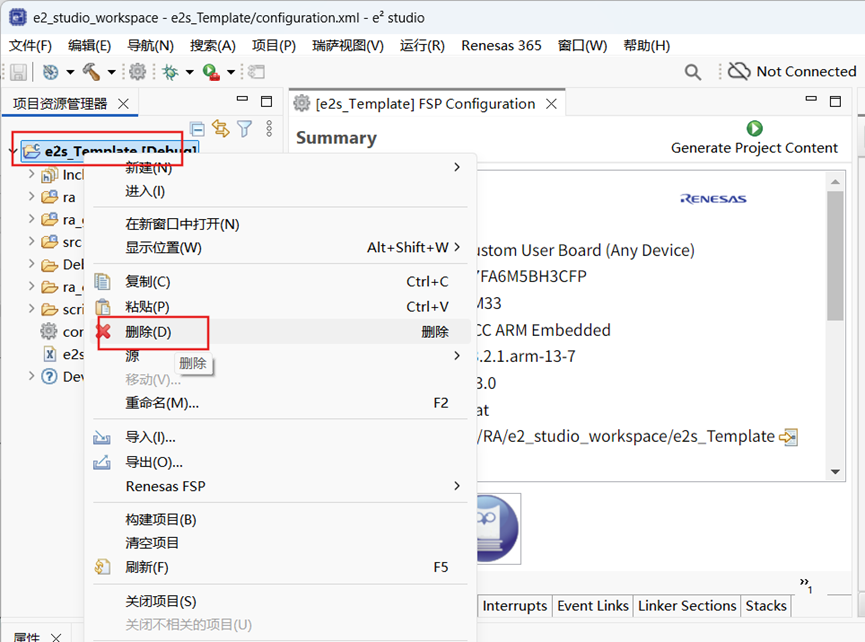Launch debug with the bug icon
Viewport: 865px width, 642px height.
point(170,72)
